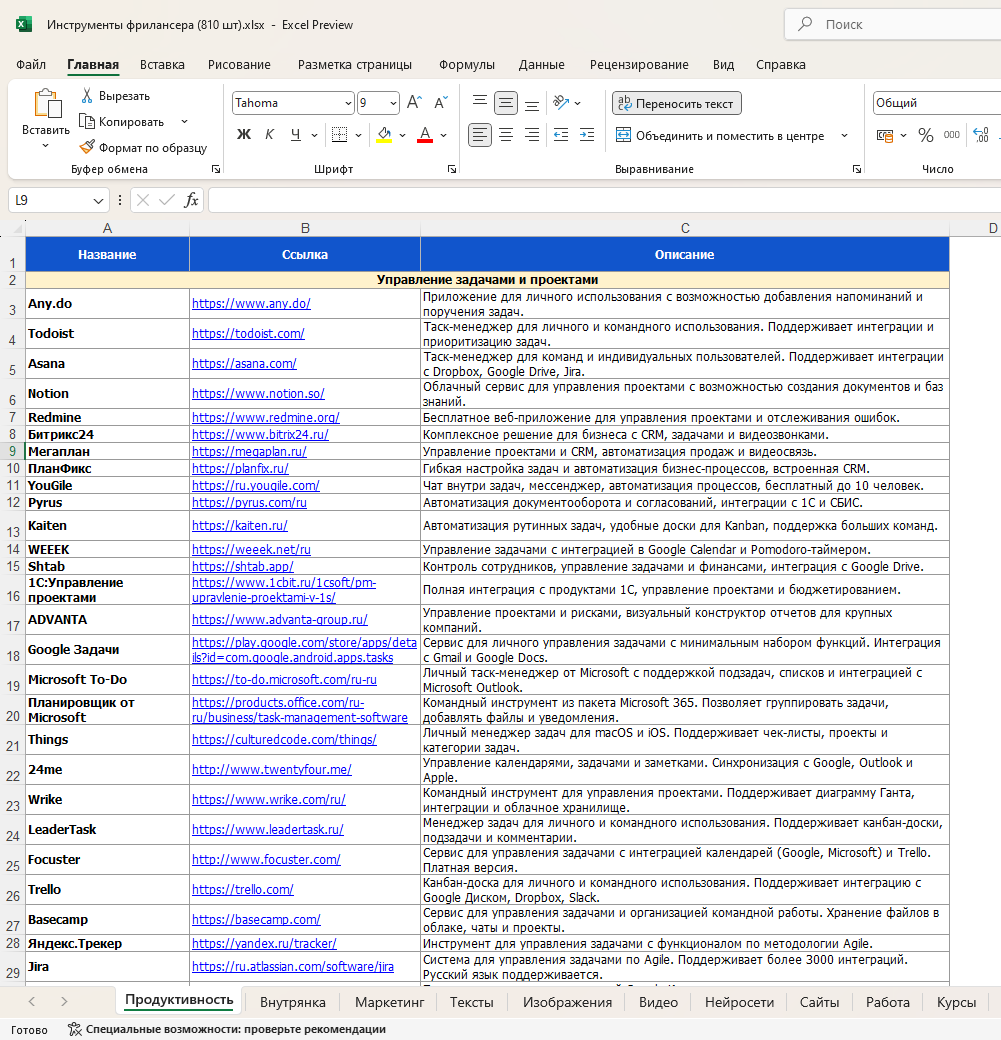Open the Tahoma font name dropdown
1001x1040 pixels.
pyautogui.click(x=348, y=103)
